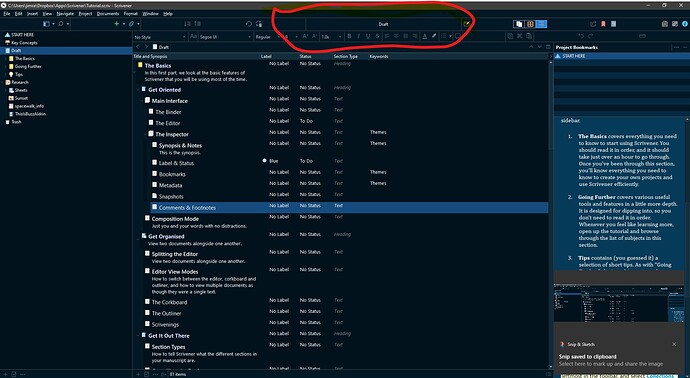690x378 pixels.
Task: Click the Compose pencil icon beside Draft field
Action: tap(466, 24)
